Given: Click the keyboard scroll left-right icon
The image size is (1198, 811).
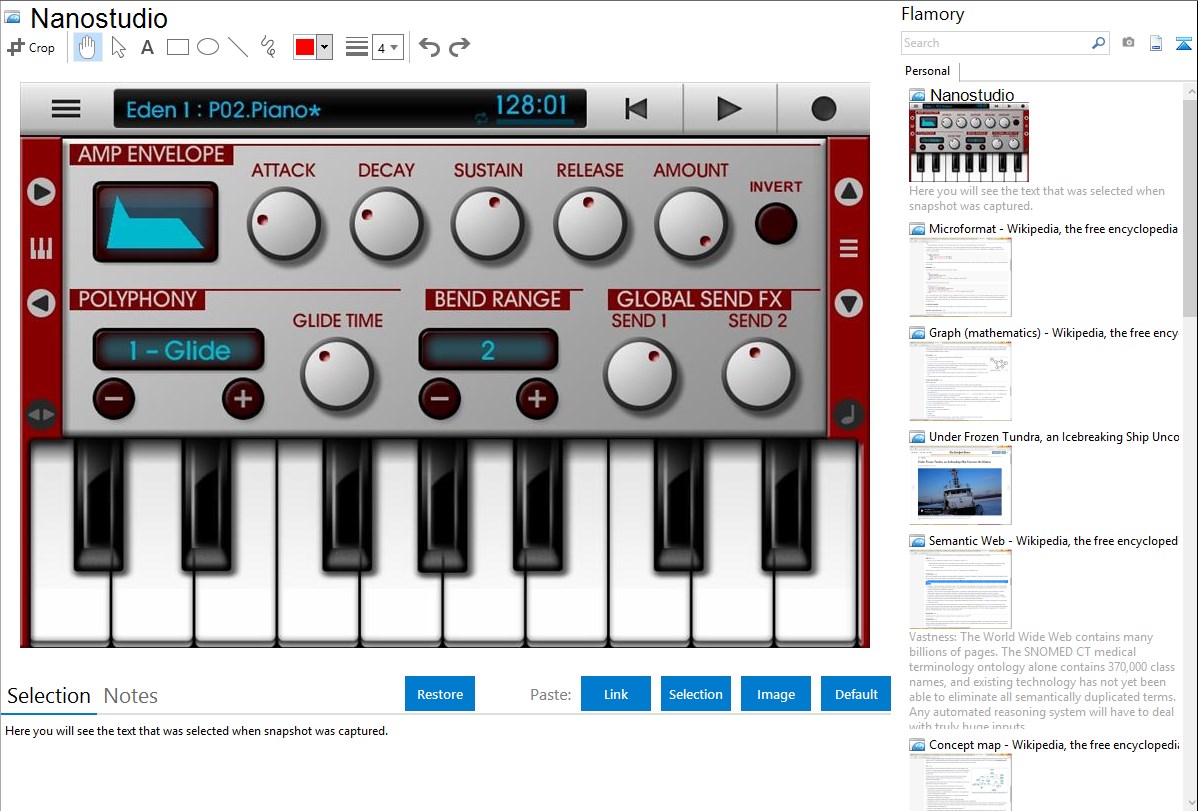Looking at the screenshot, I should pyautogui.click(x=41, y=415).
